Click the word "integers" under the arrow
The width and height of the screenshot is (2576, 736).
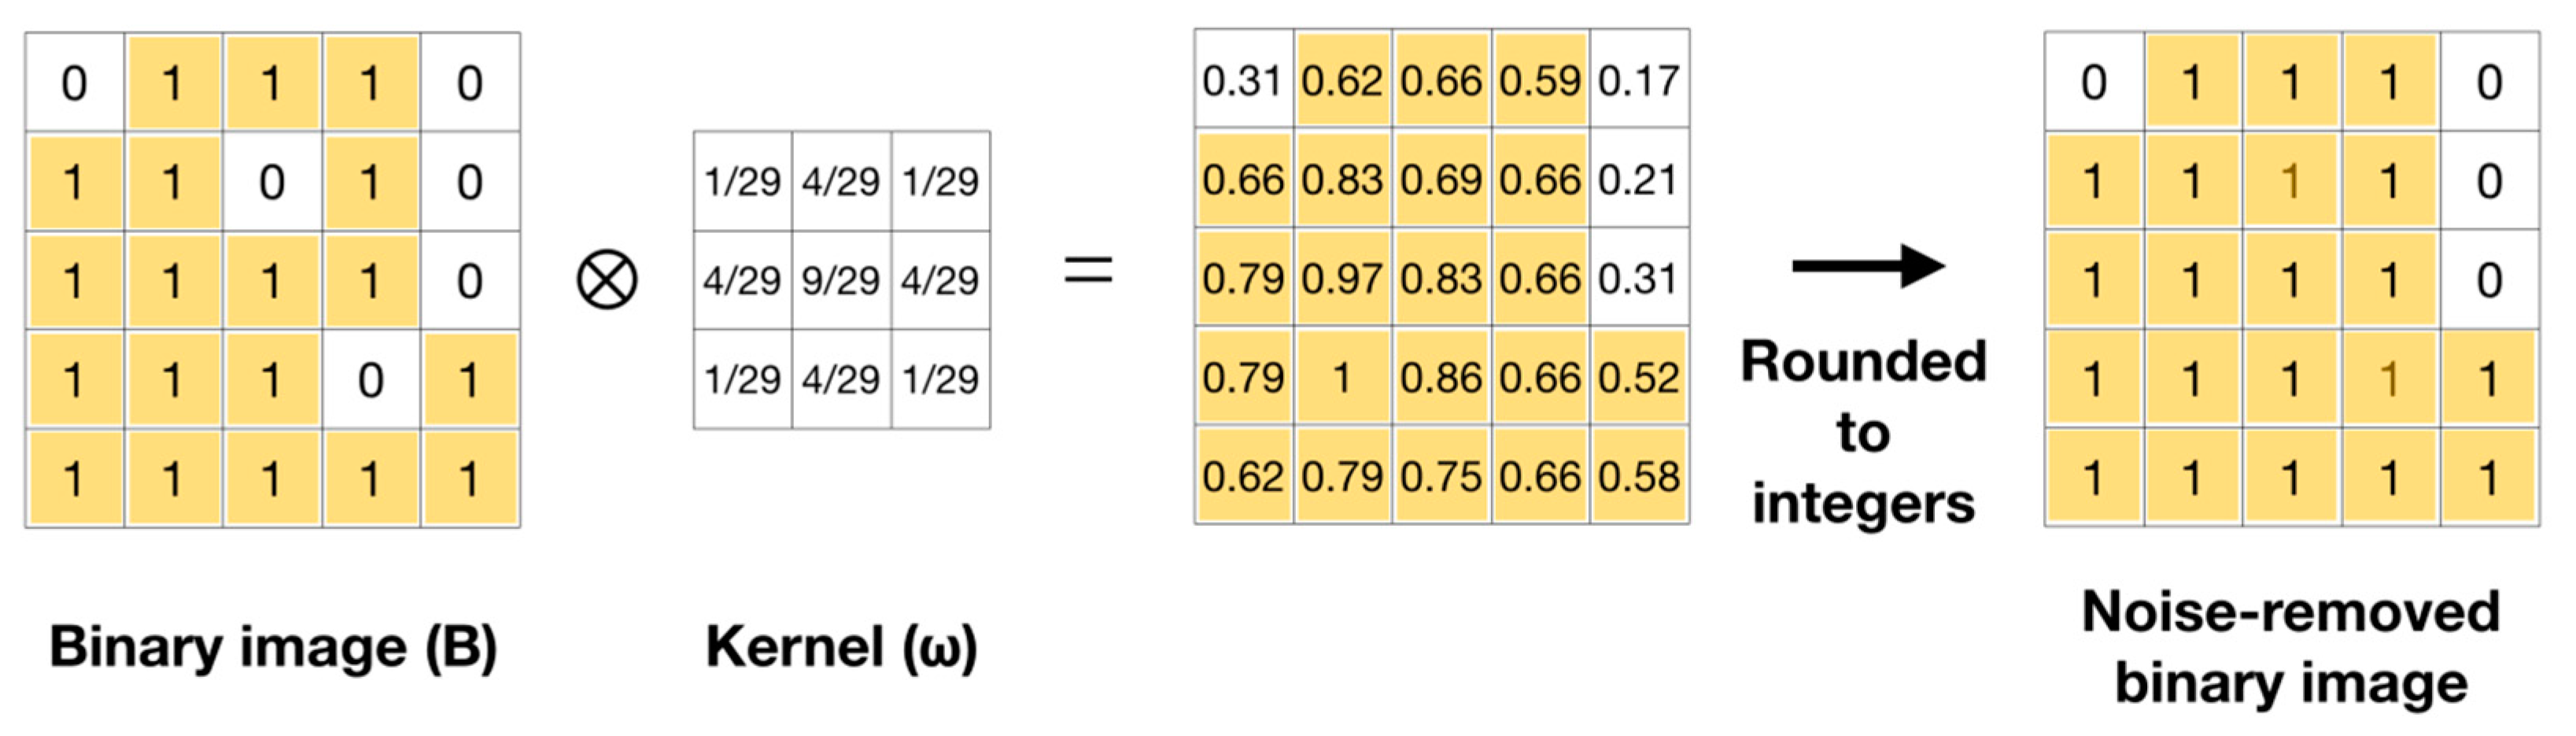[x=1863, y=503]
